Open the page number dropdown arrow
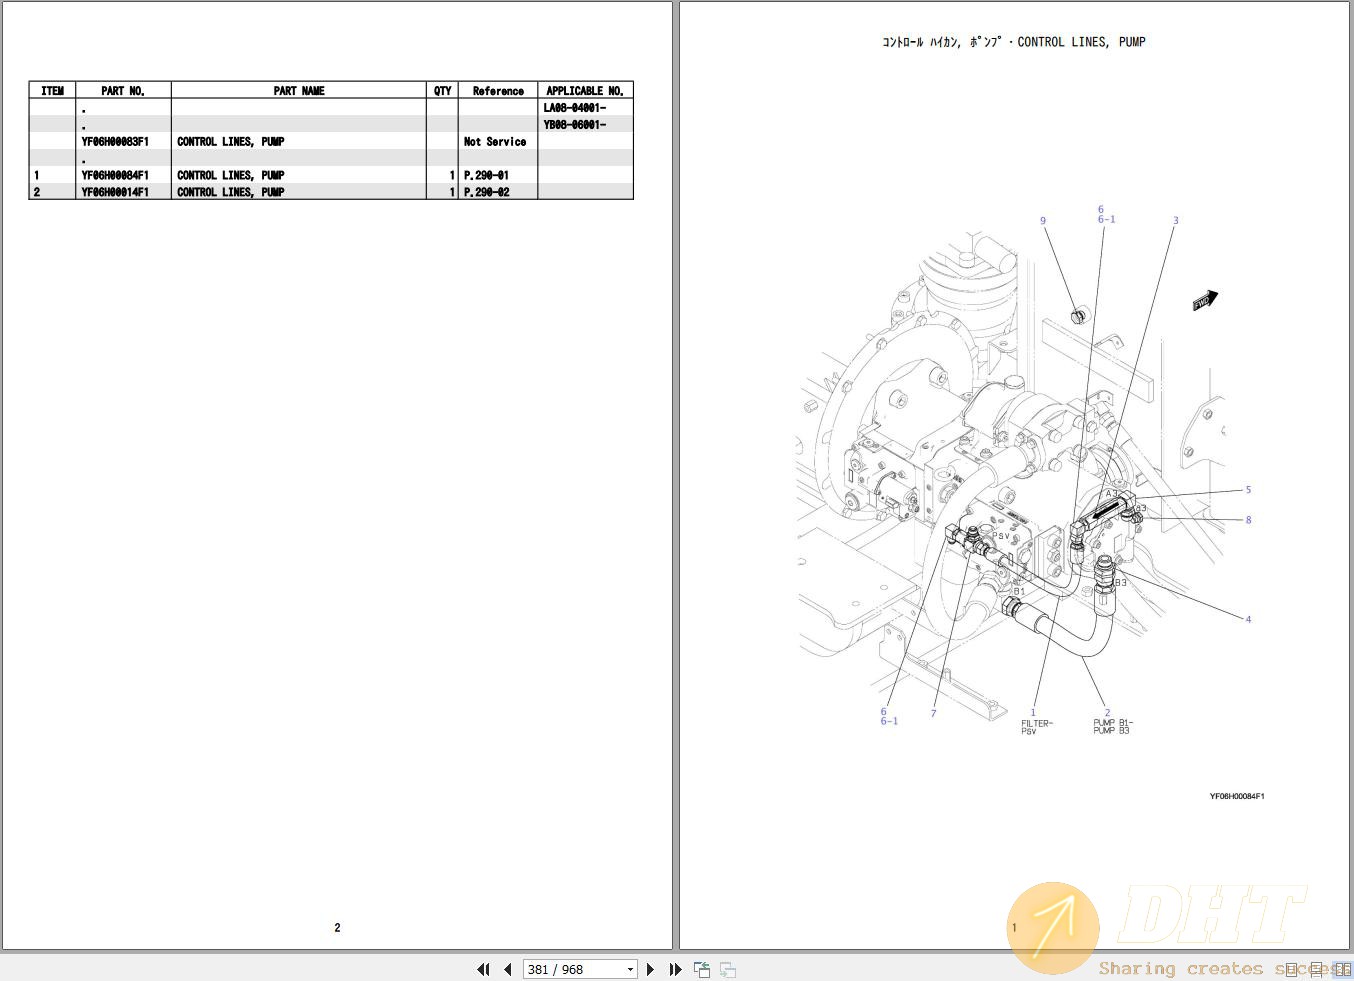The height and width of the screenshot is (981, 1354). (x=630, y=969)
